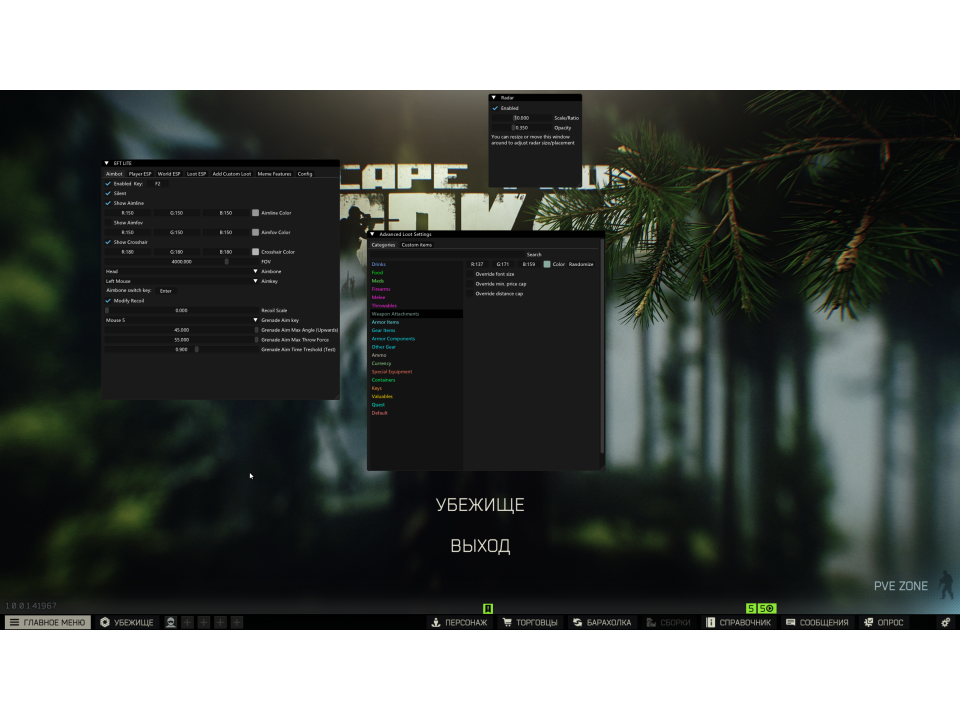This screenshot has width=960, height=720.
Task: Click the Aimline Color swatch
Action: (x=255, y=213)
